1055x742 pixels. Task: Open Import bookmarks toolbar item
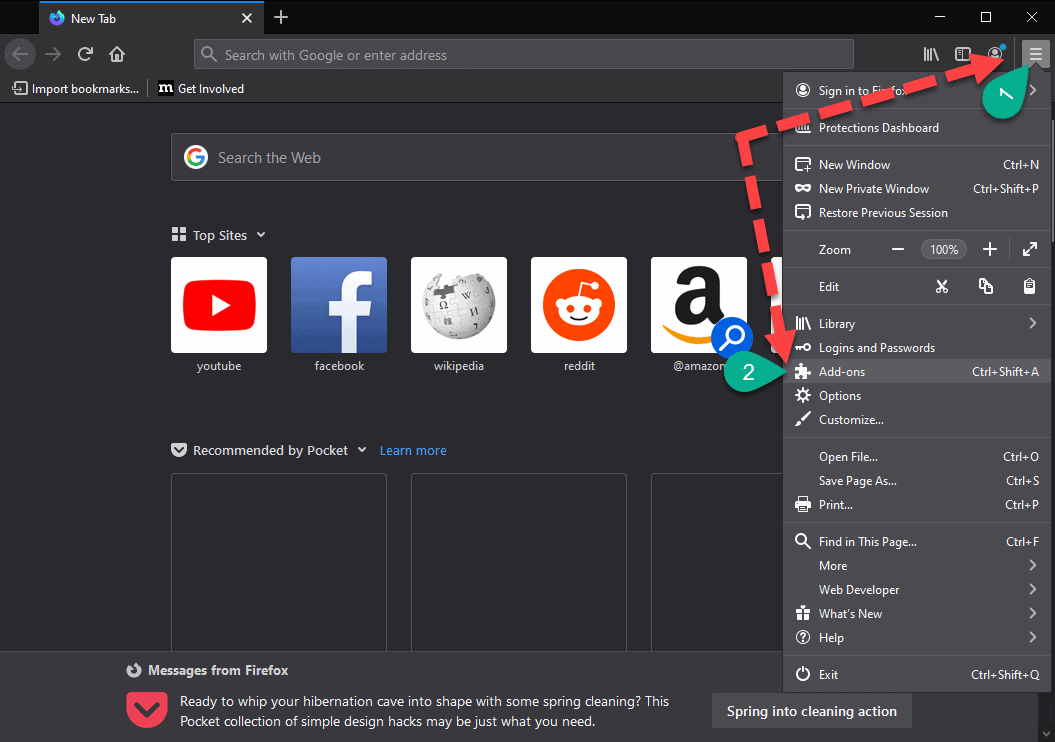(75, 89)
